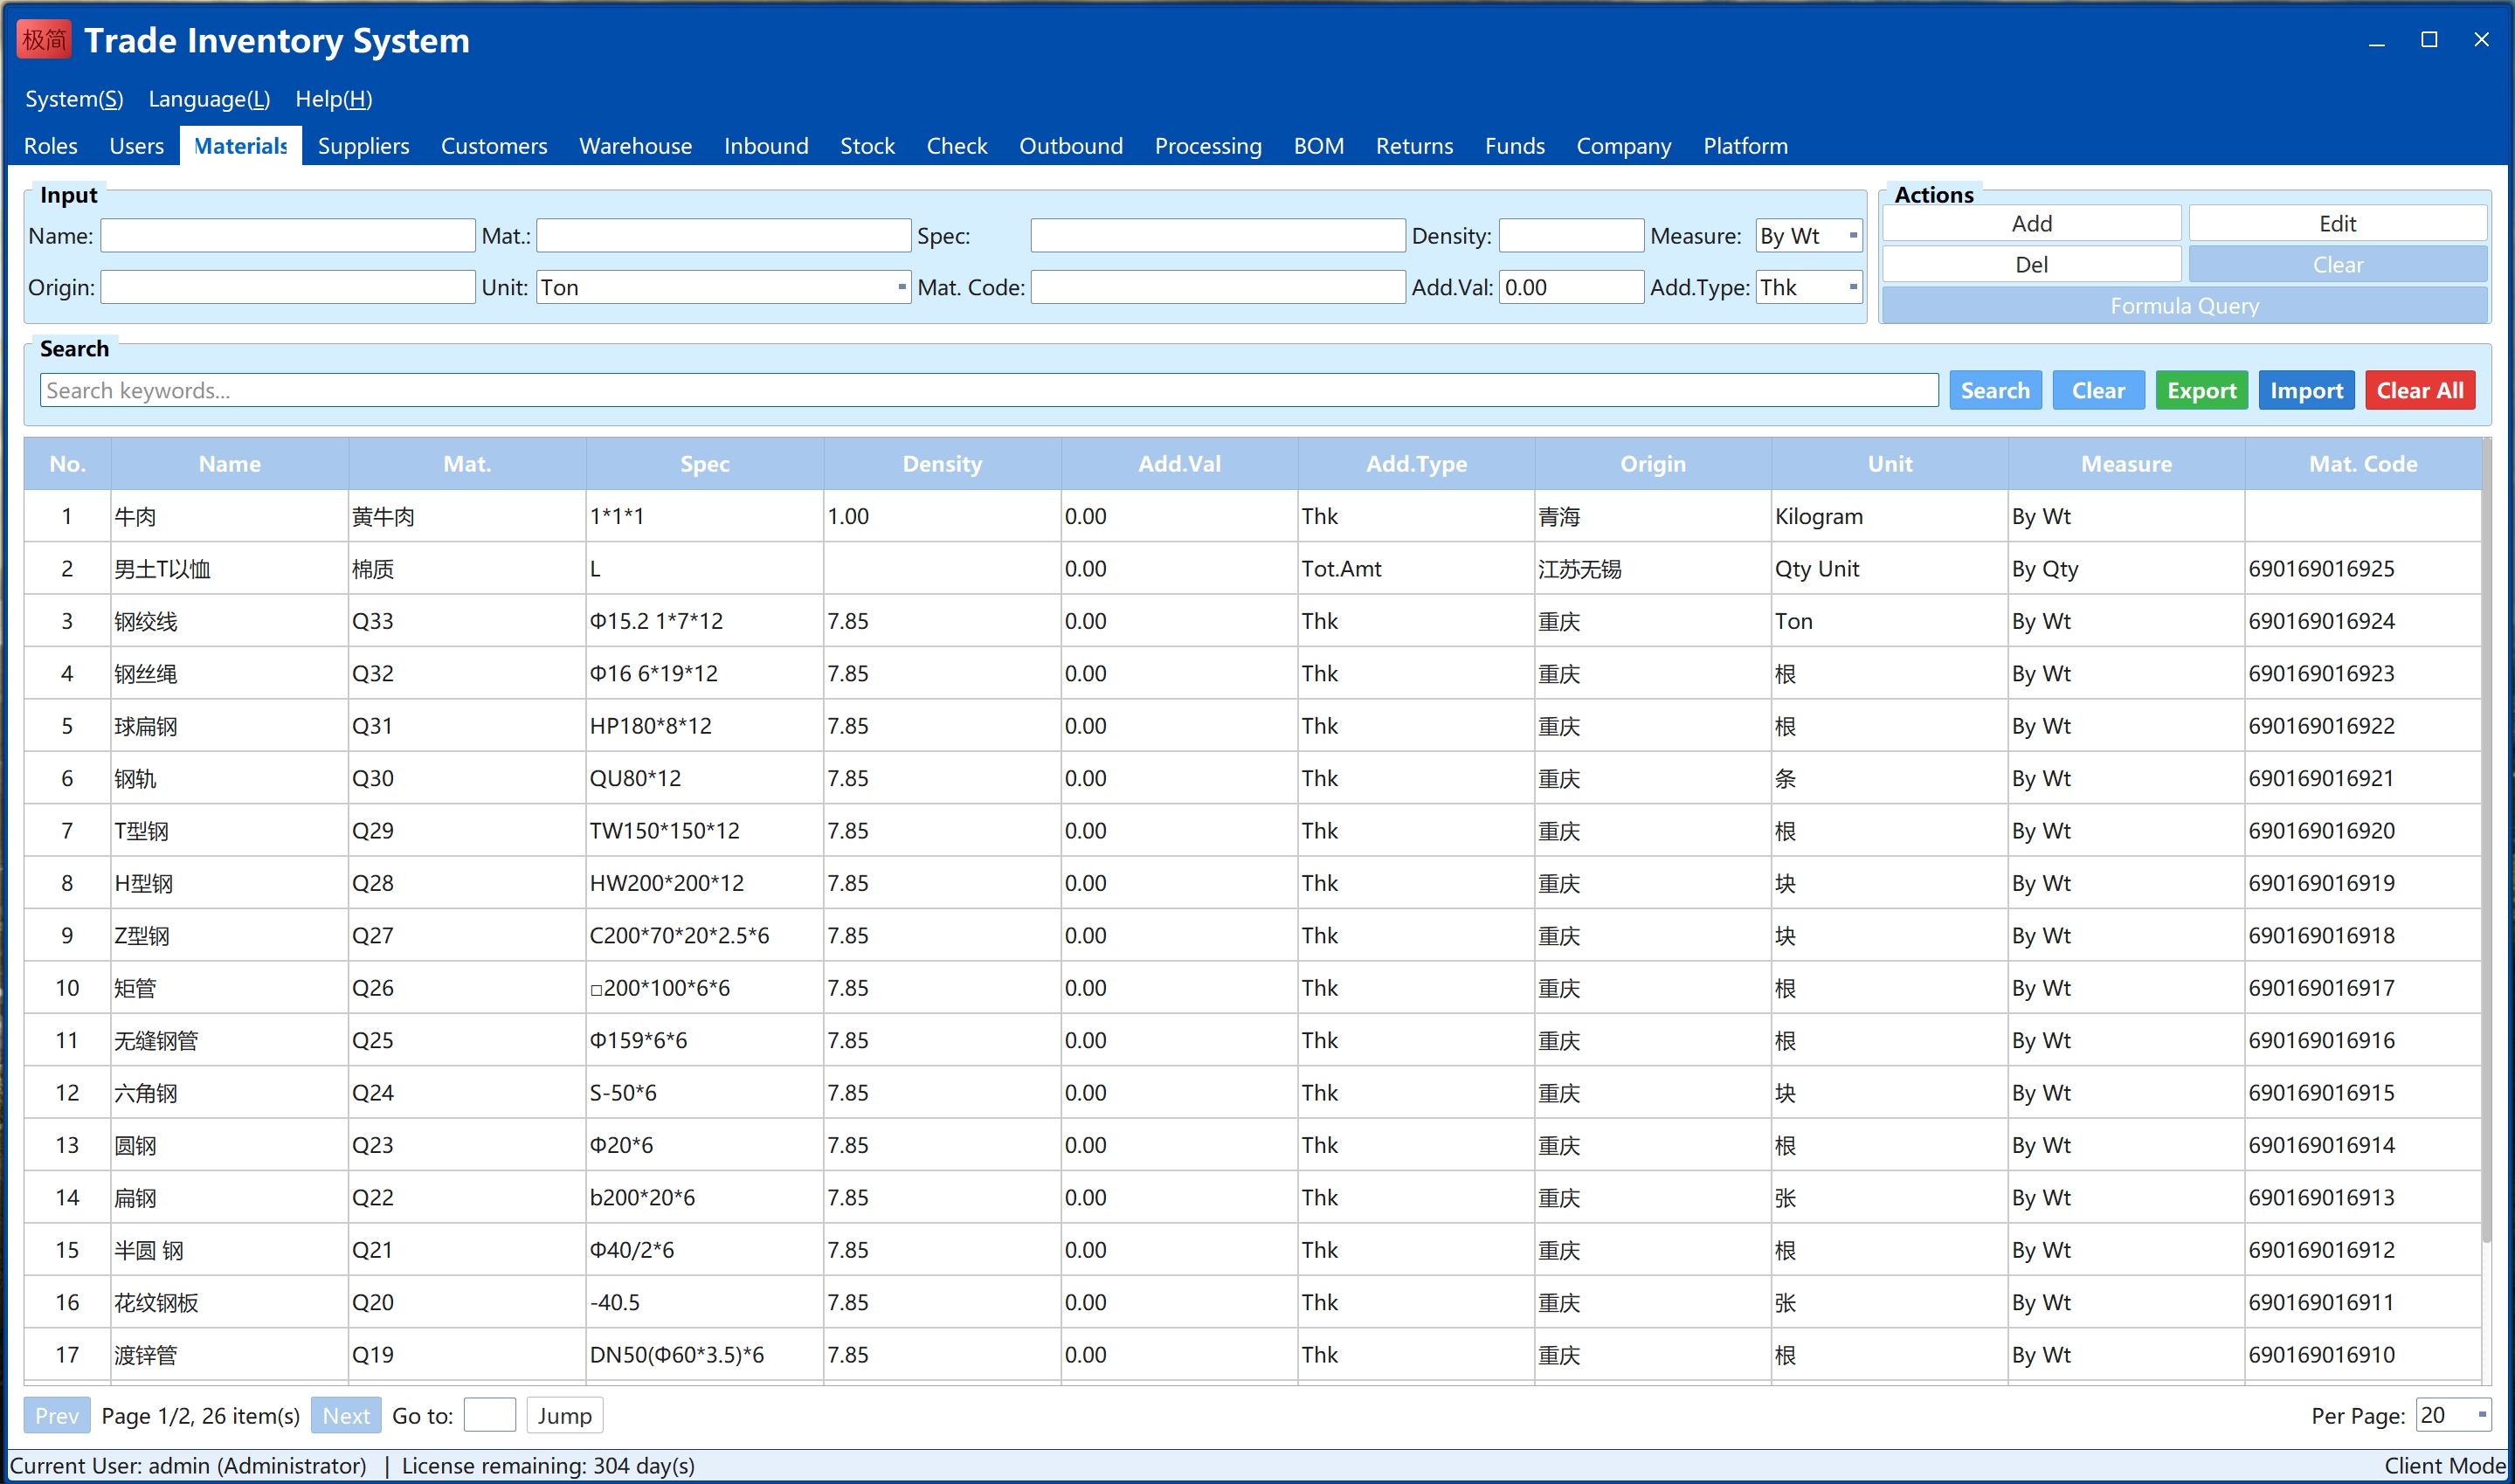Switch to the Inbound tab

coord(766,146)
